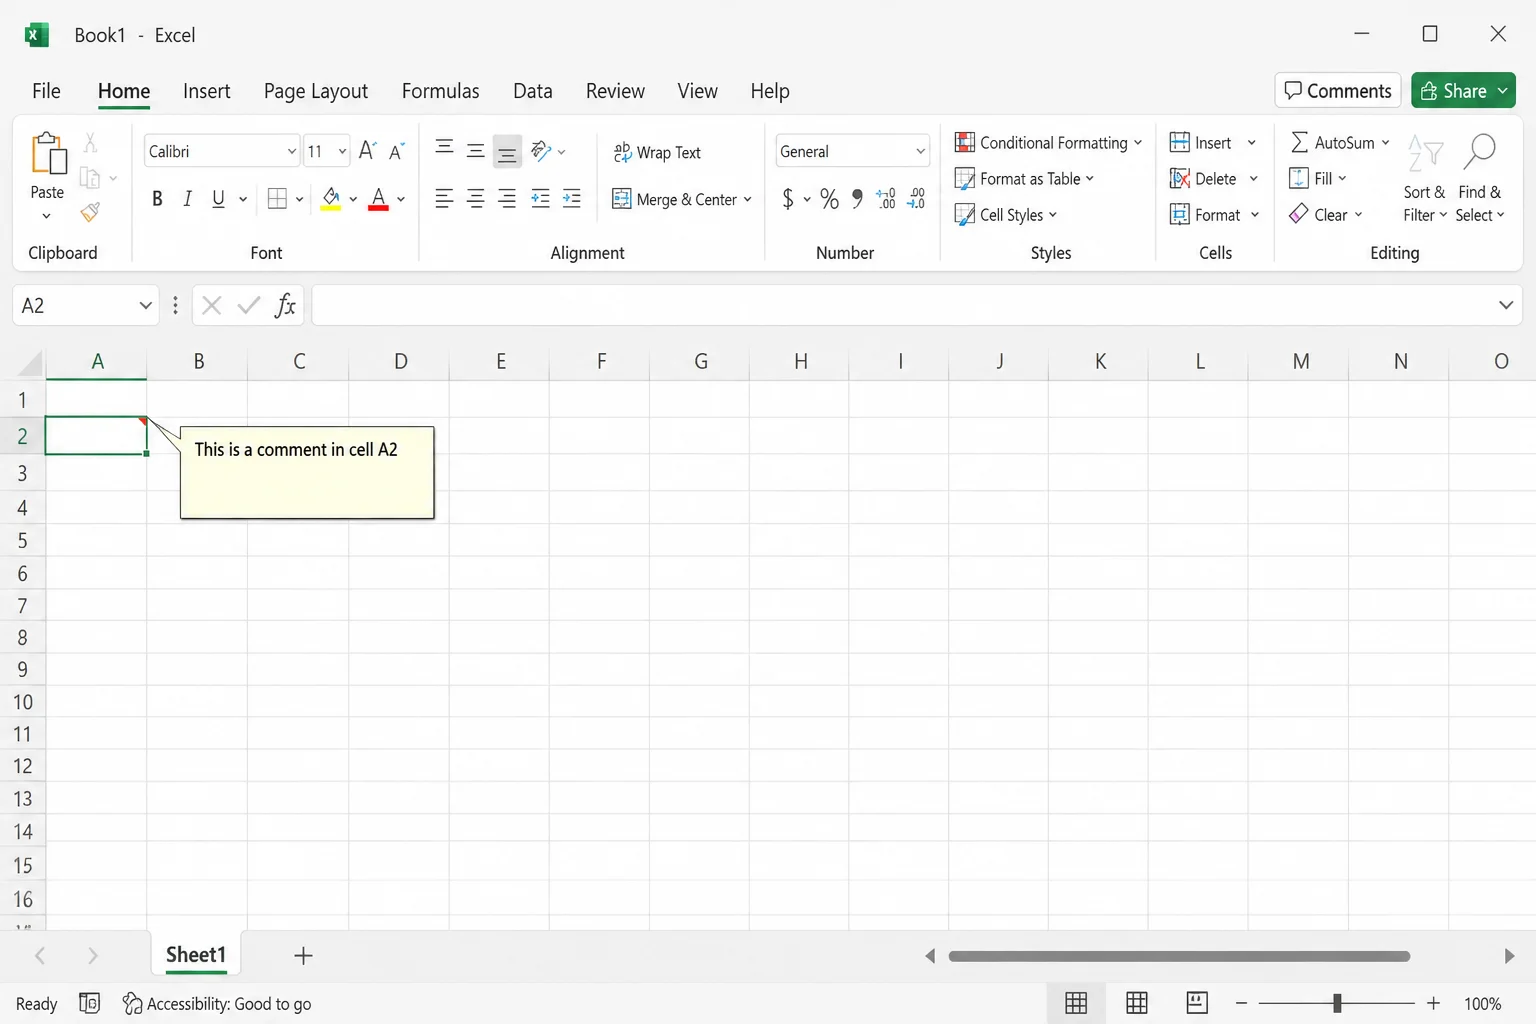The width and height of the screenshot is (1536, 1024).
Task: Click the Share button
Action: 1464,90
